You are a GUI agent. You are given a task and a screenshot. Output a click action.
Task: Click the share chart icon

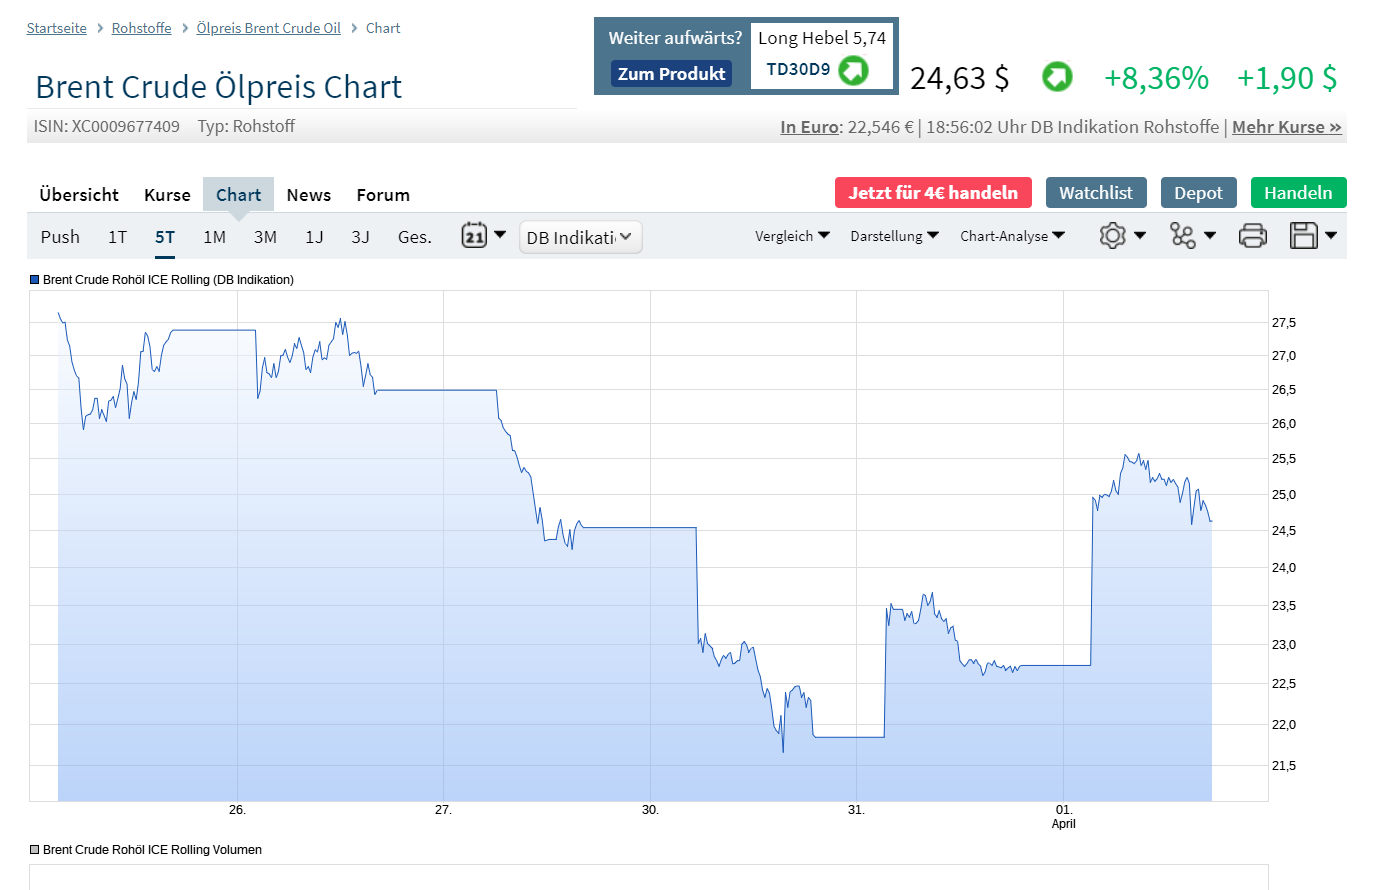tap(1182, 234)
